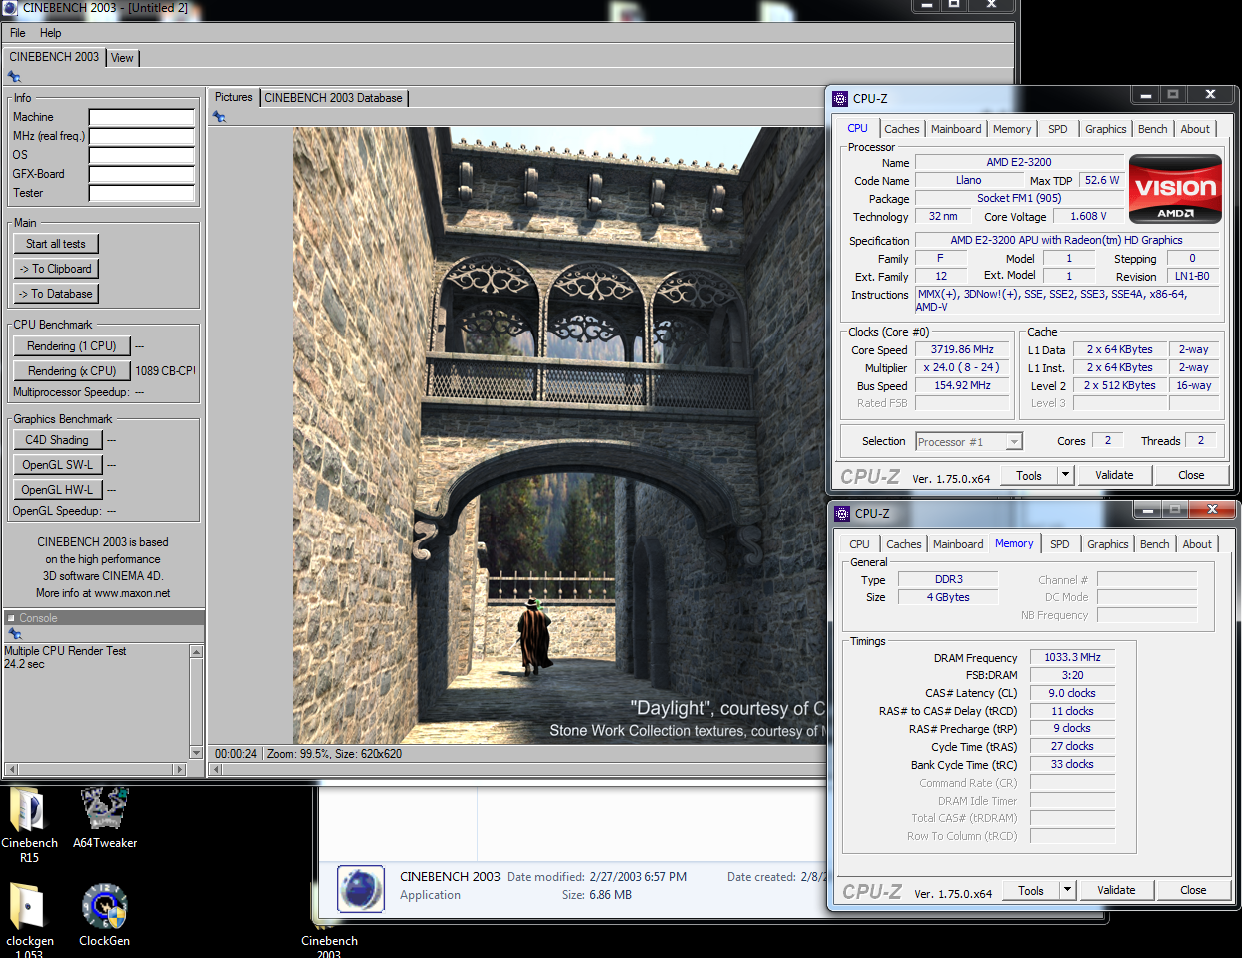The height and width of the screenshot is (958, 1242).
Task: Click rendered Daylight image
Action: [558, 435]
